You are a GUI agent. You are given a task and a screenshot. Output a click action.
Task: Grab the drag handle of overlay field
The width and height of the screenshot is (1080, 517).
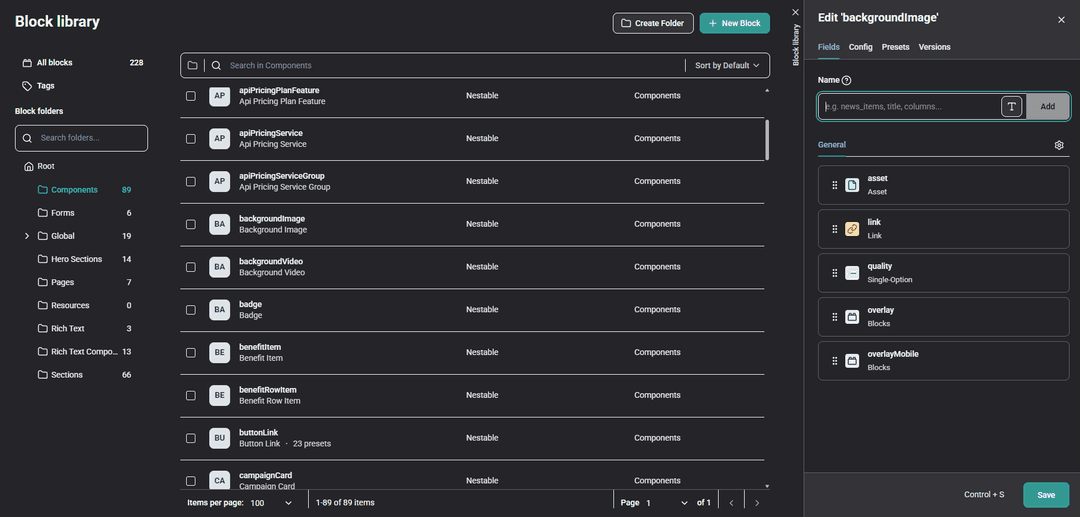click(835, 317)
